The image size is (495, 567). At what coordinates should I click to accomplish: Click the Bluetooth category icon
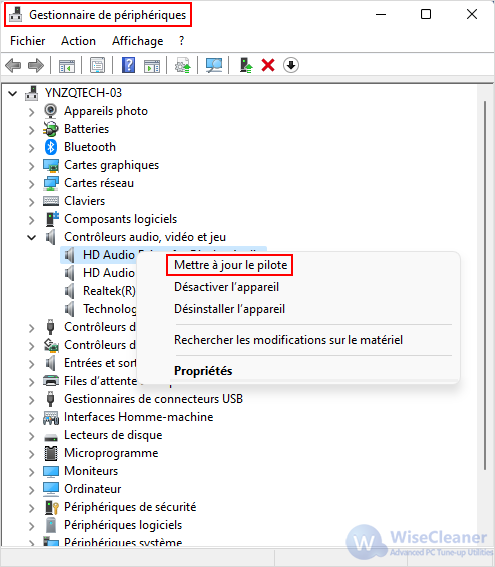click(51, 147)
